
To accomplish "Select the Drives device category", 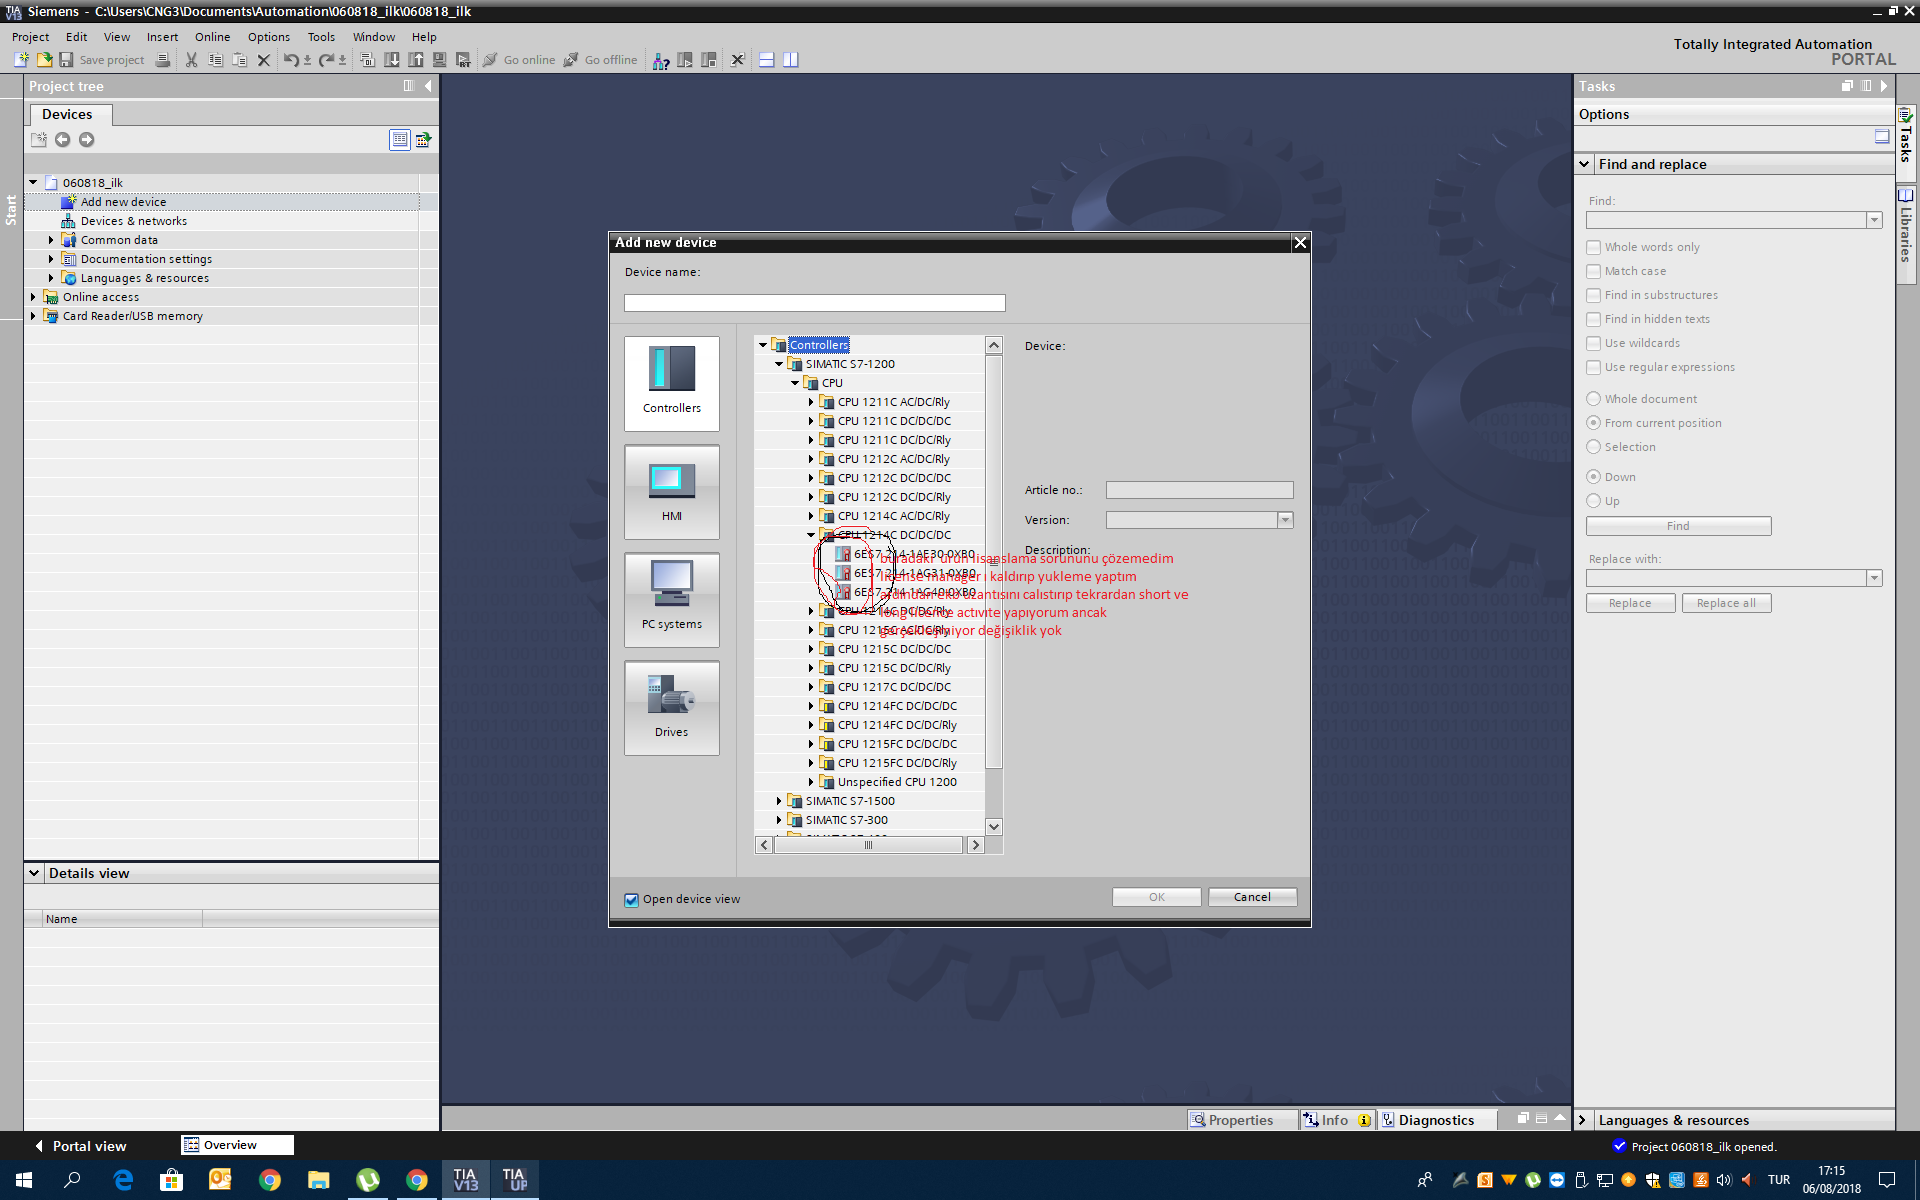I will pyautogui.click(x=672, y=707).
